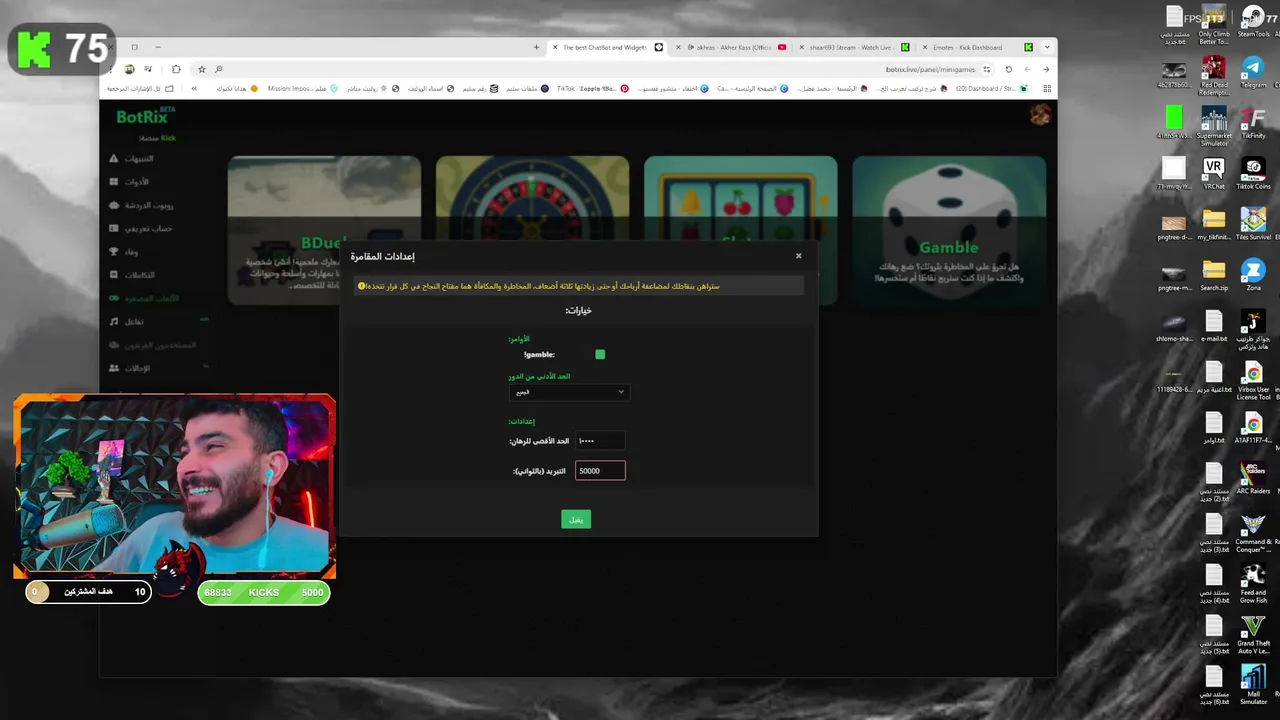Viewport: 1280px width, 720px height.
Task: Open the ARC Raiders desktop shortcut
Action: [1253, 479]
